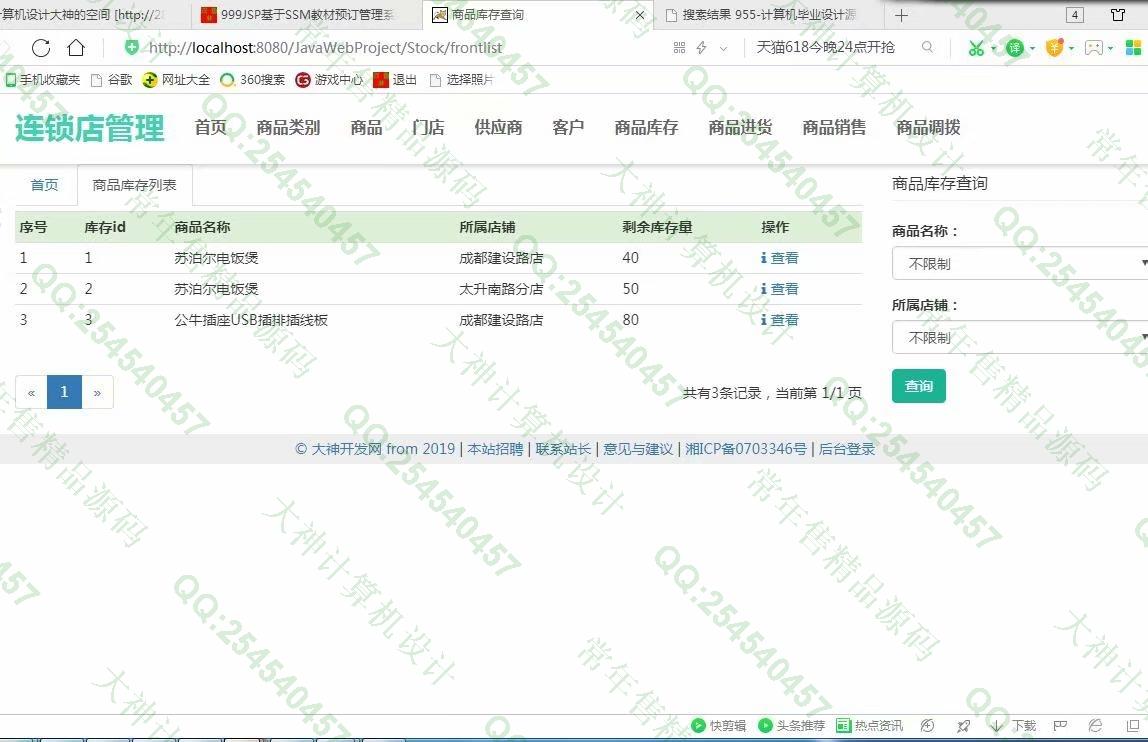Open 下载 manager in status bar
Image resolution: width=1148 pixels, height=742 pixels.
coord(1013,725)
